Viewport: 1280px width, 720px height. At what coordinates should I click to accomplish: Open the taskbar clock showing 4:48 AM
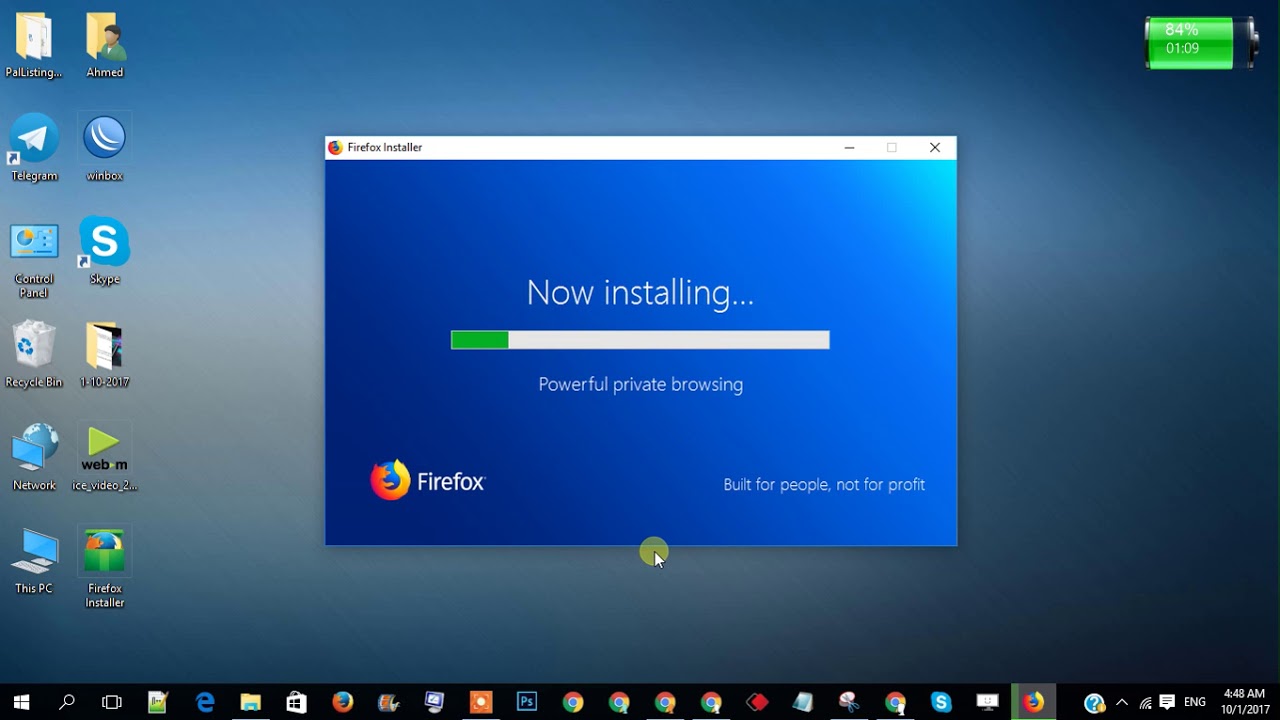pos(1244,702)
